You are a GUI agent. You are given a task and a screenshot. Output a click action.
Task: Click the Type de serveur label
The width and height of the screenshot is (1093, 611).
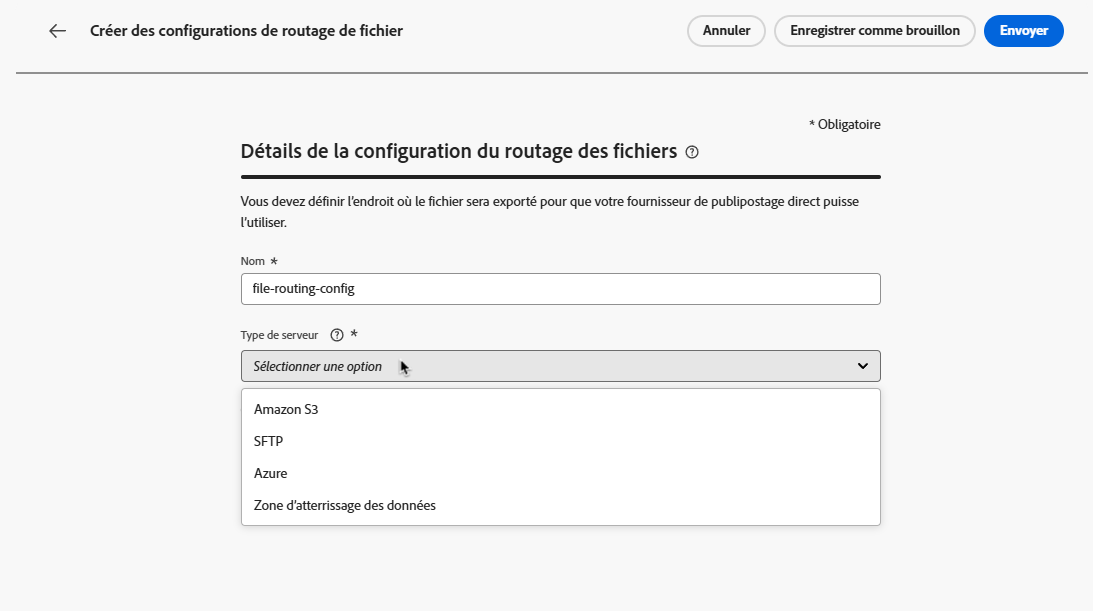point(279,336)
